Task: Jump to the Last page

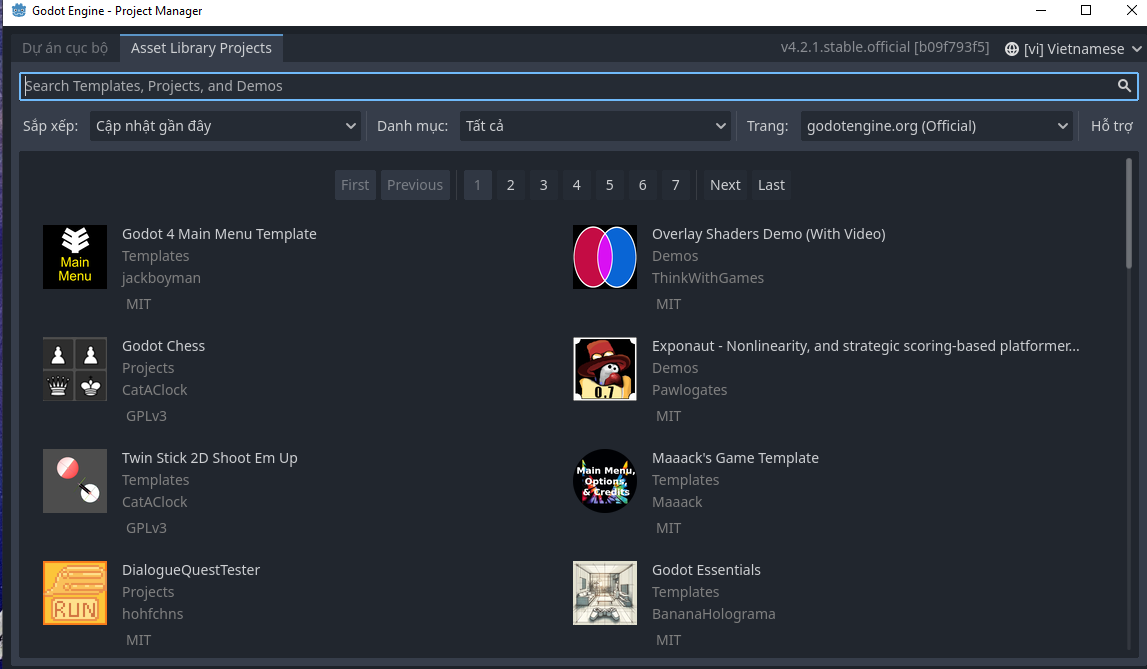Action: pos(771,185)
